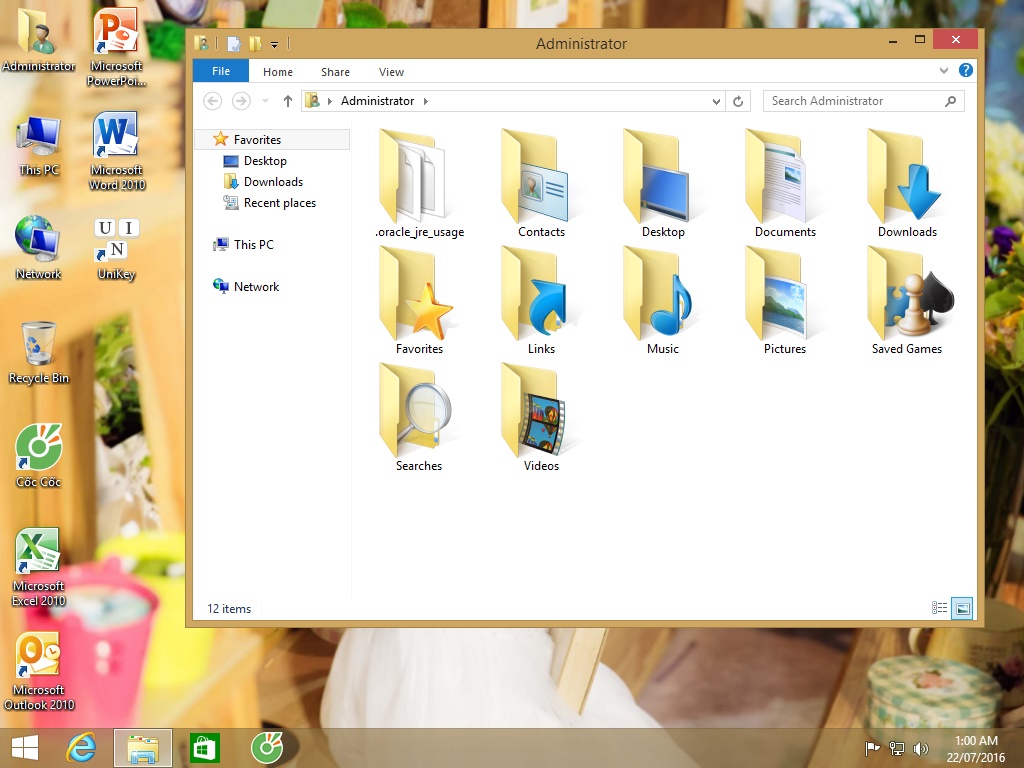This screenshot has height=768, width=1024.
Task: Open volume control tray icon
Action: 920,748
